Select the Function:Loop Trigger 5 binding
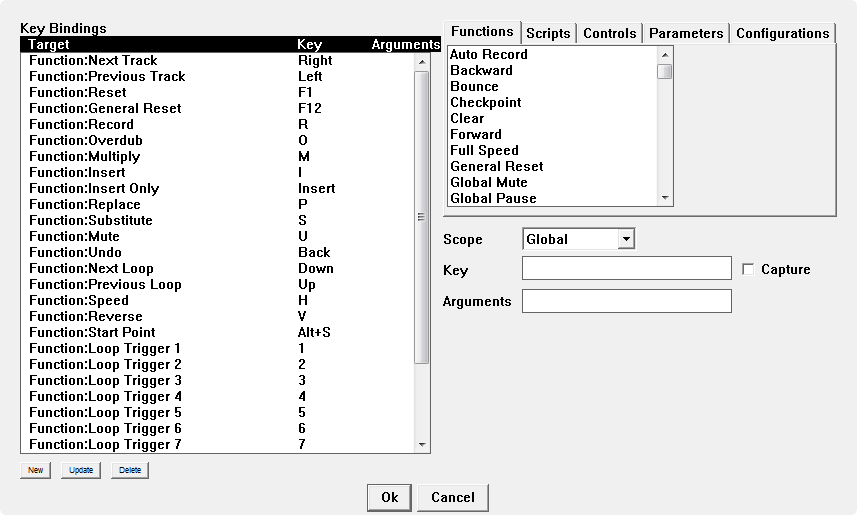 [x=218, y=412]
